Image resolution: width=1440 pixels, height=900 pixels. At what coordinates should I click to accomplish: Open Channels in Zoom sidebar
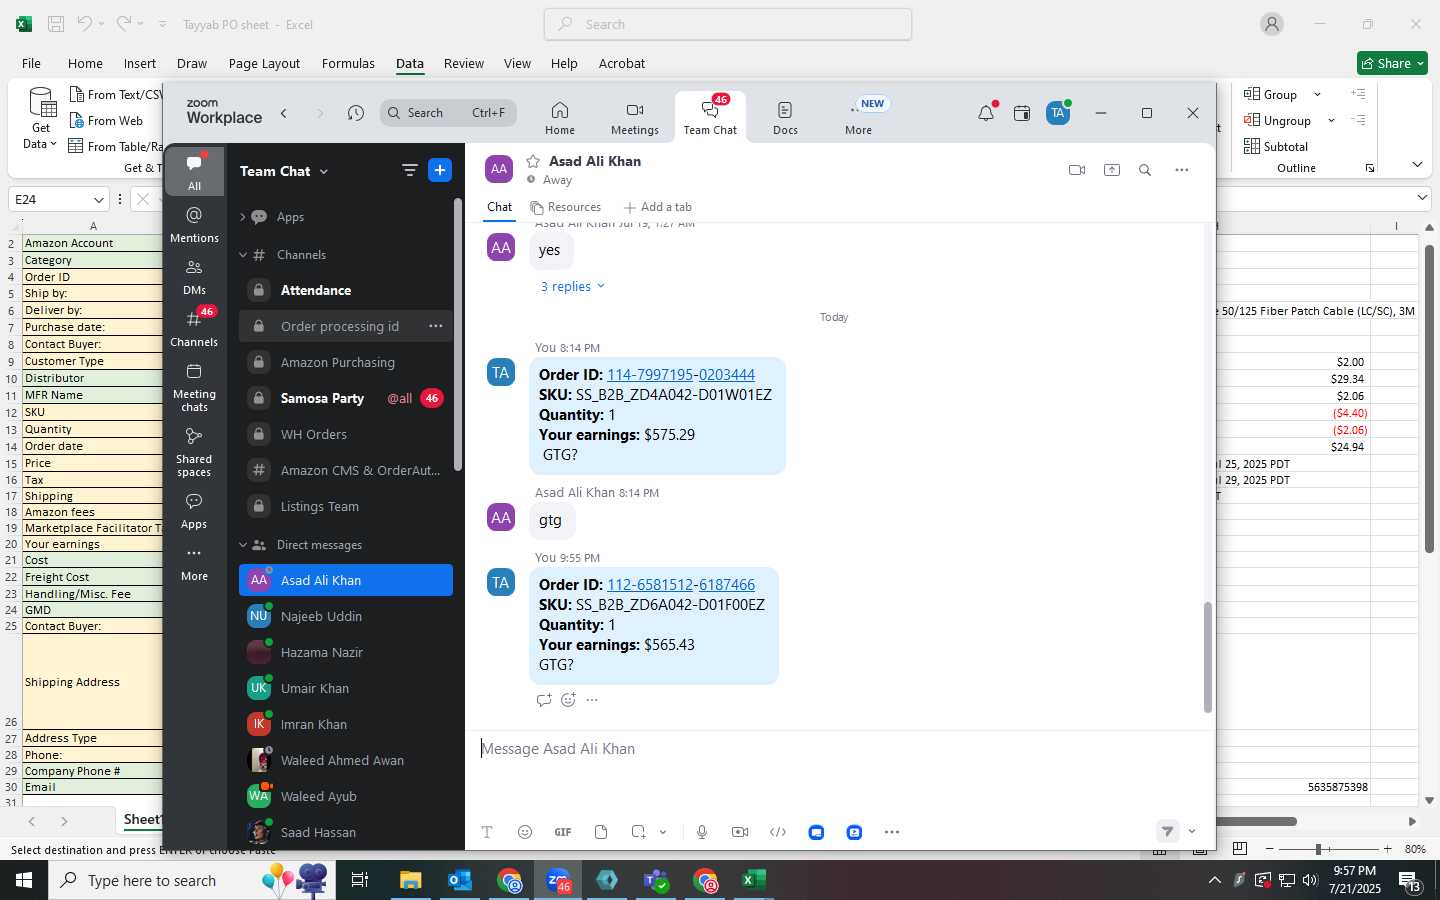coord(194,329)
